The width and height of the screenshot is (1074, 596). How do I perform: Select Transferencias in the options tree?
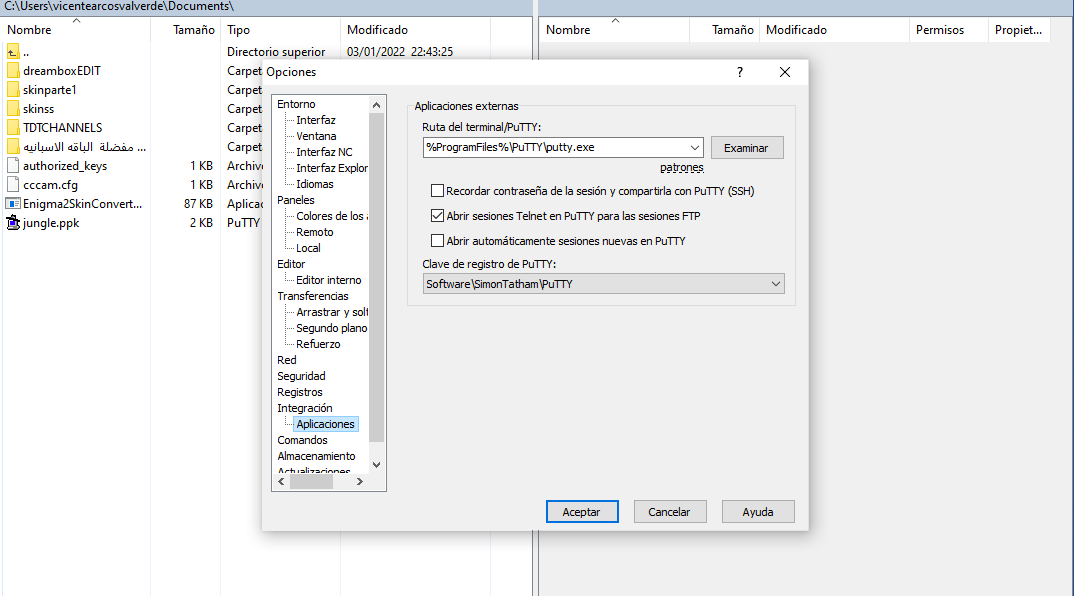pos(312,296)
